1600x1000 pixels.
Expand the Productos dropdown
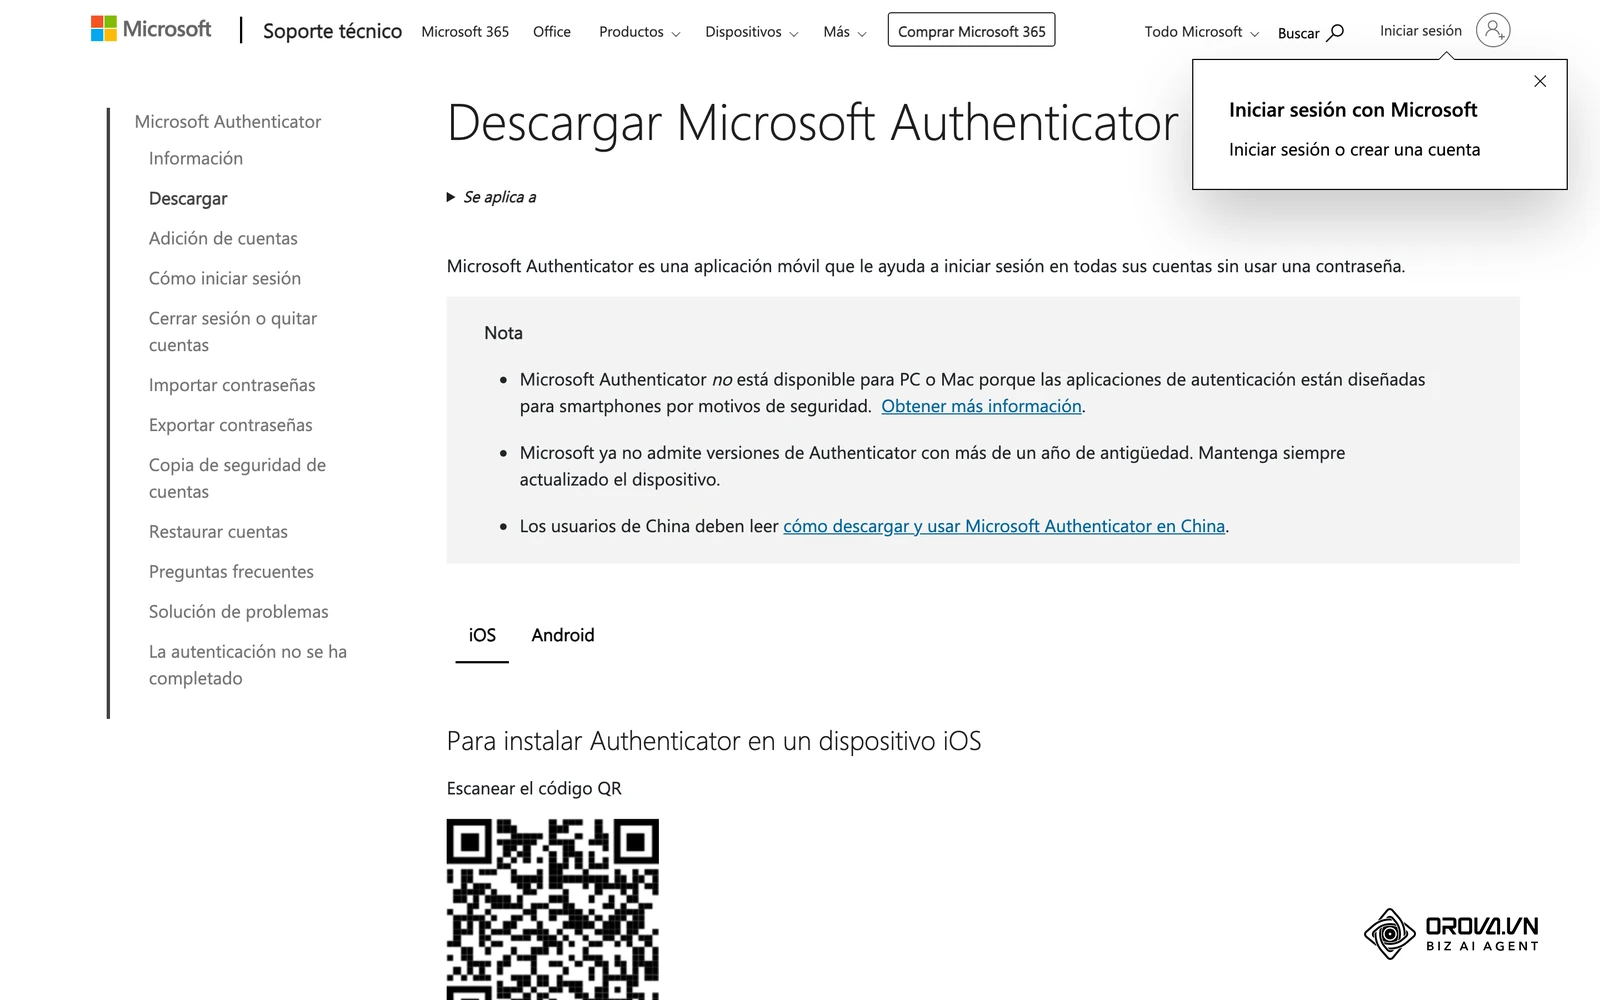point(639,32)
